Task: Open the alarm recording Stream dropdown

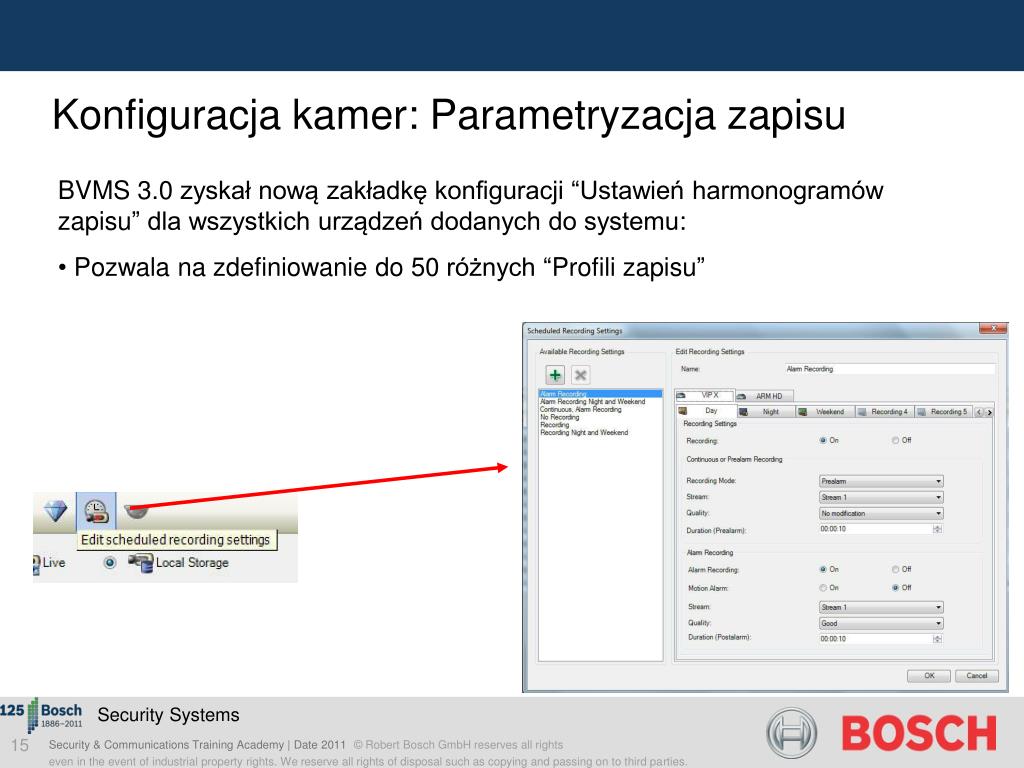Action: click(881, 607)
